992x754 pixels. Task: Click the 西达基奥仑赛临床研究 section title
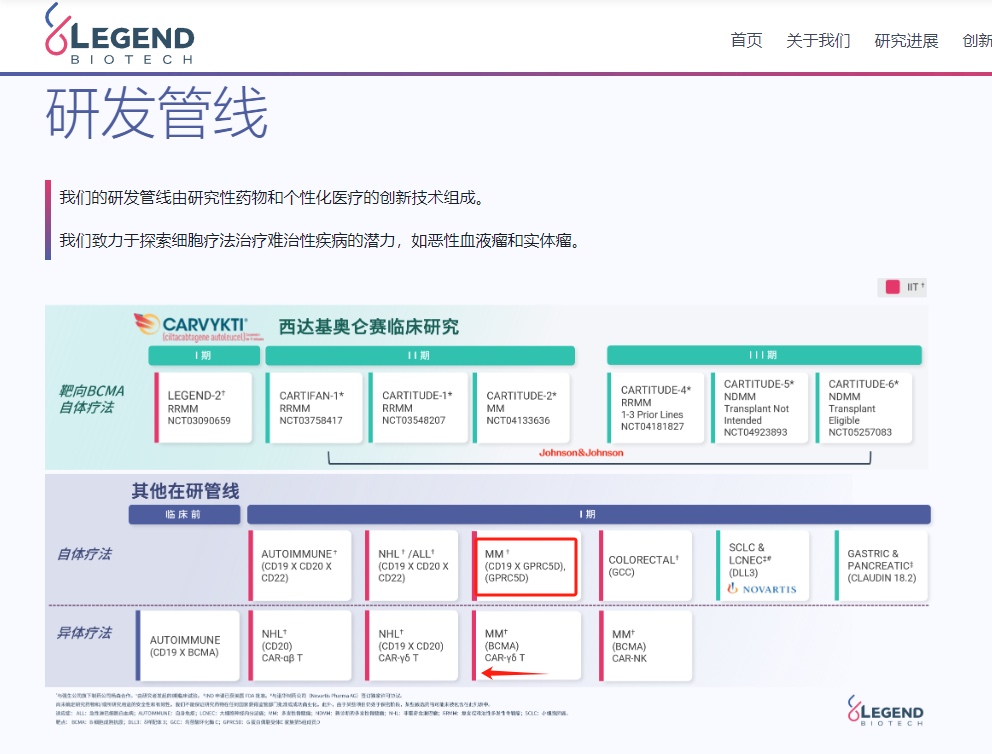coord(369,326)
